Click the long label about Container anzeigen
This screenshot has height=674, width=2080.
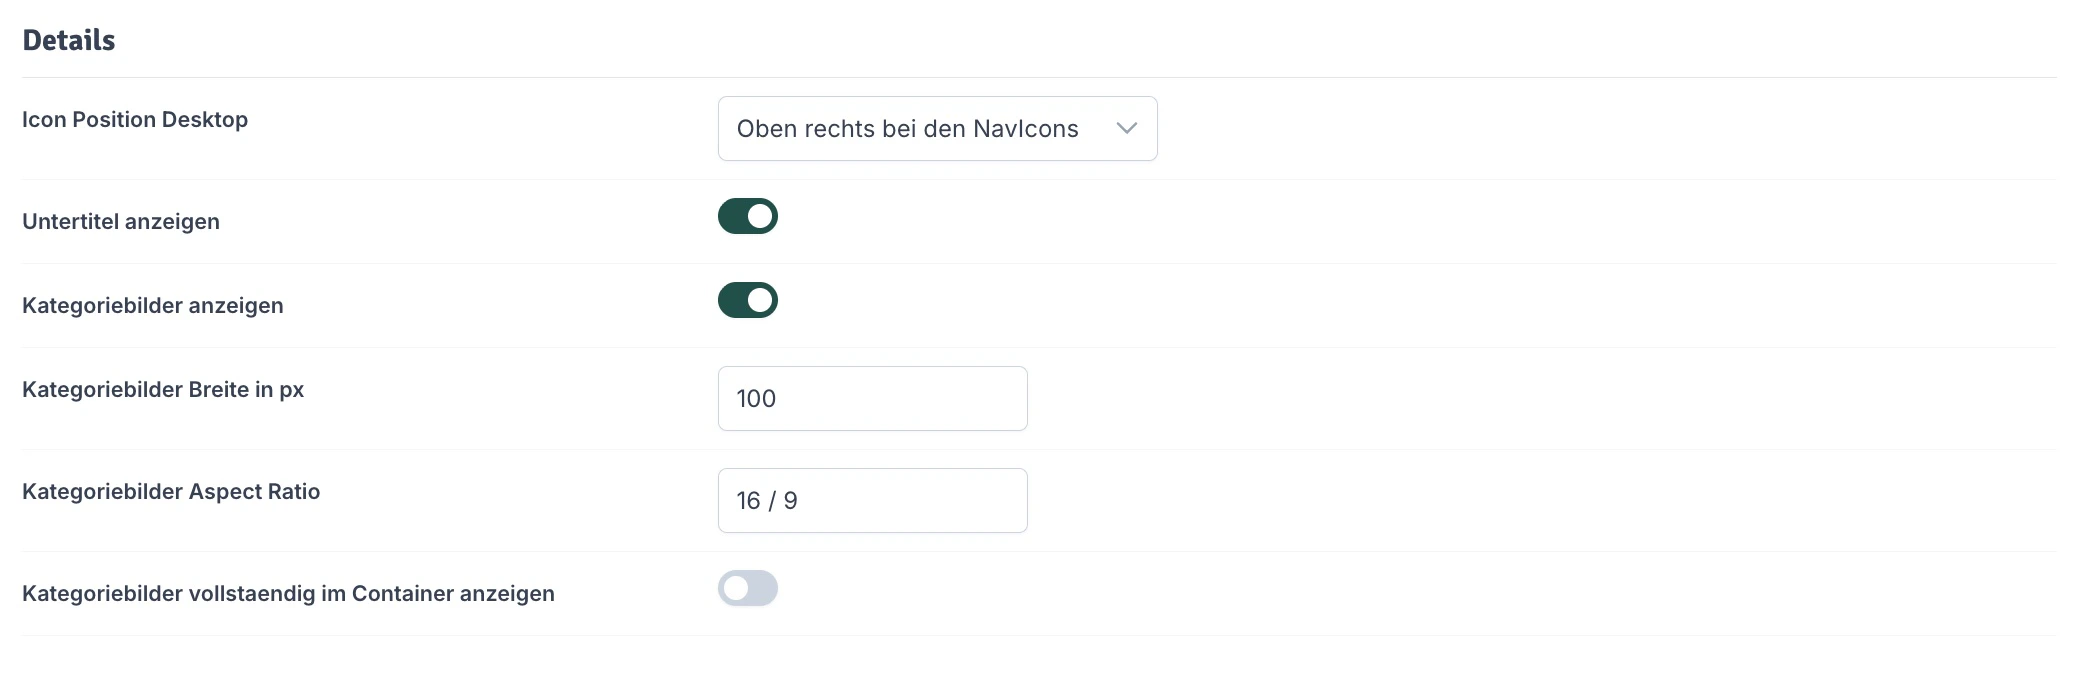coord(289,593)
